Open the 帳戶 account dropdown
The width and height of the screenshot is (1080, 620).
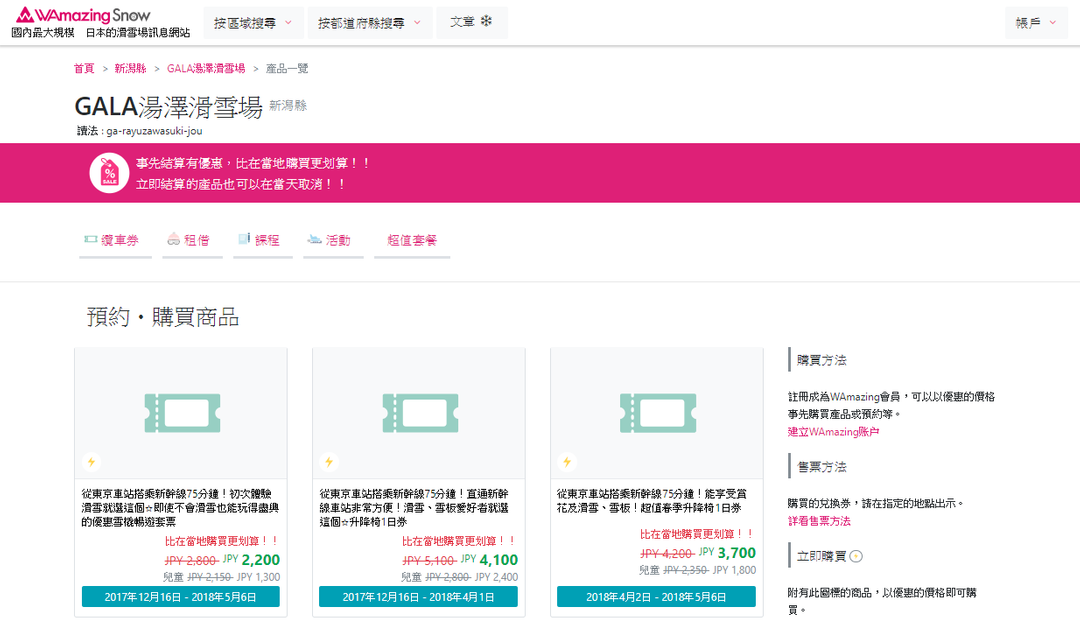click(1036, 23)
